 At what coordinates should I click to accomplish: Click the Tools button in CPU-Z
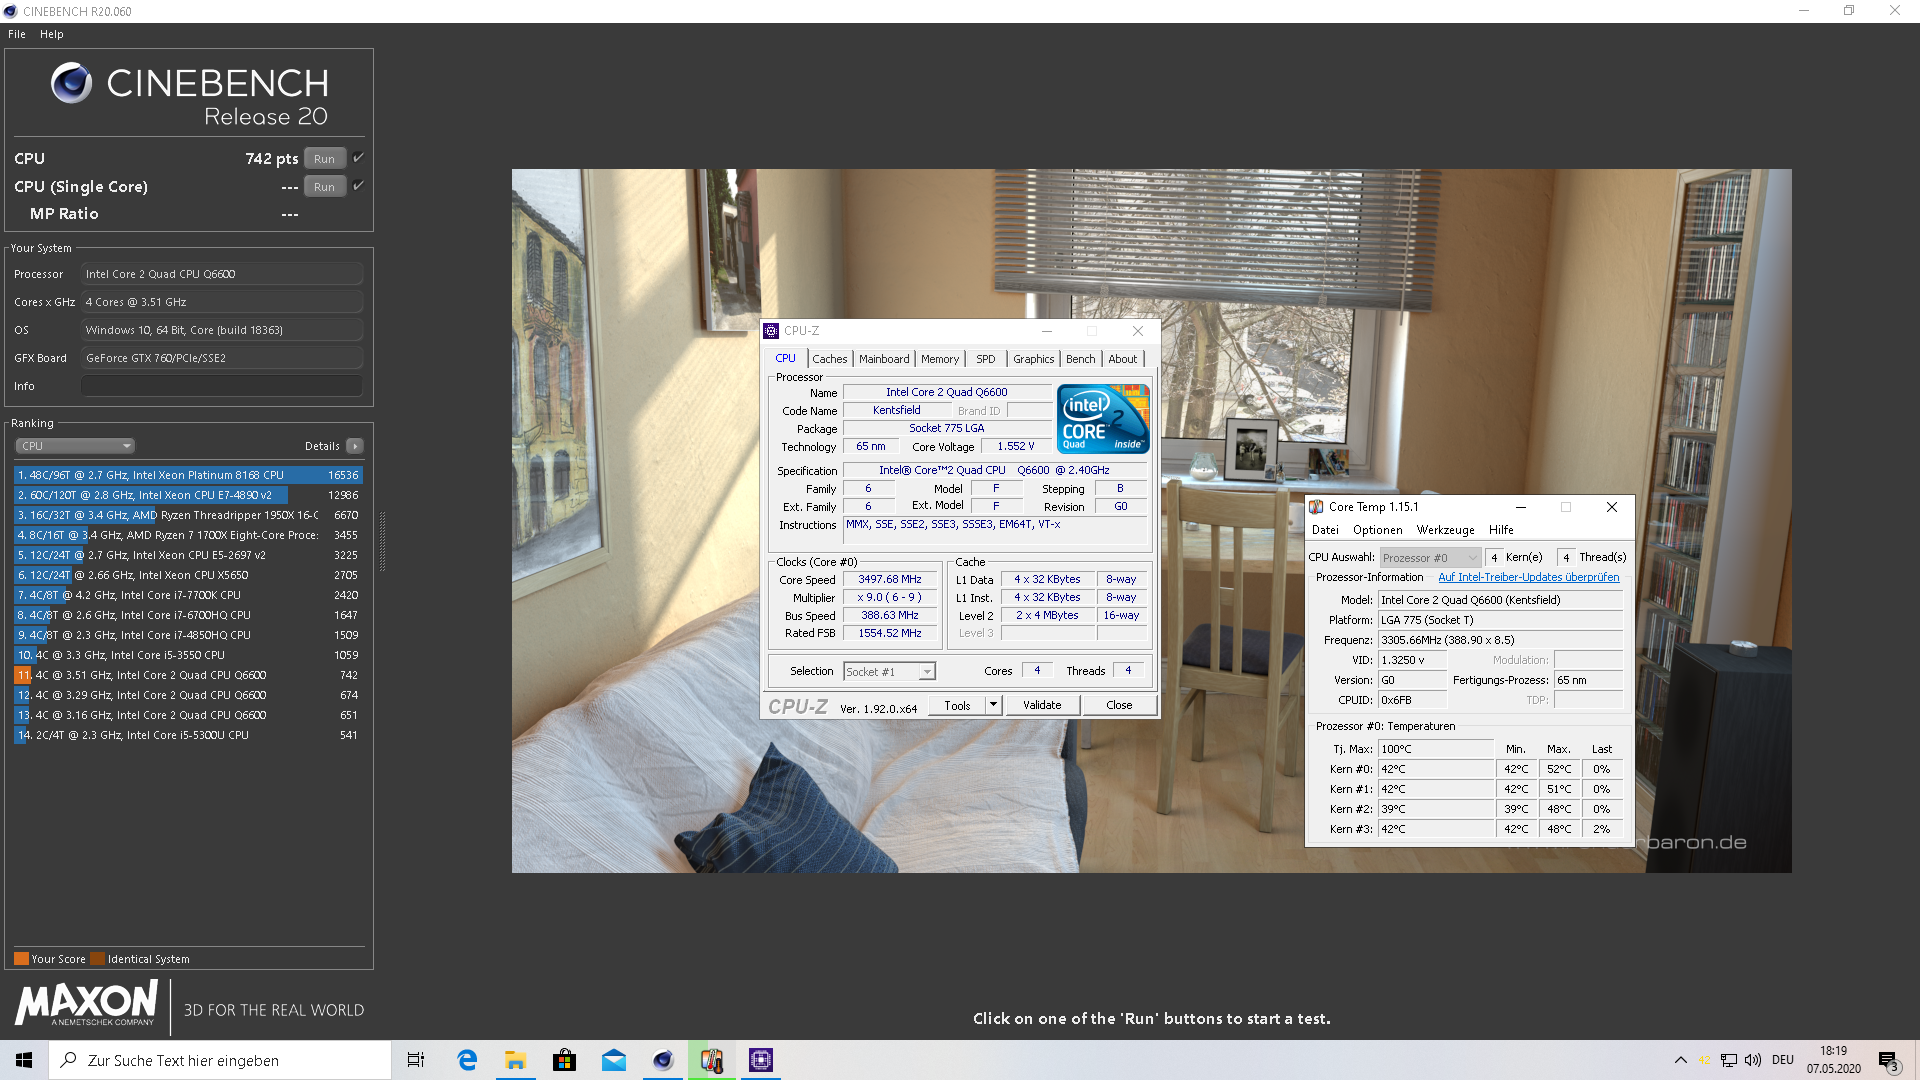click(x=957, y=705)
